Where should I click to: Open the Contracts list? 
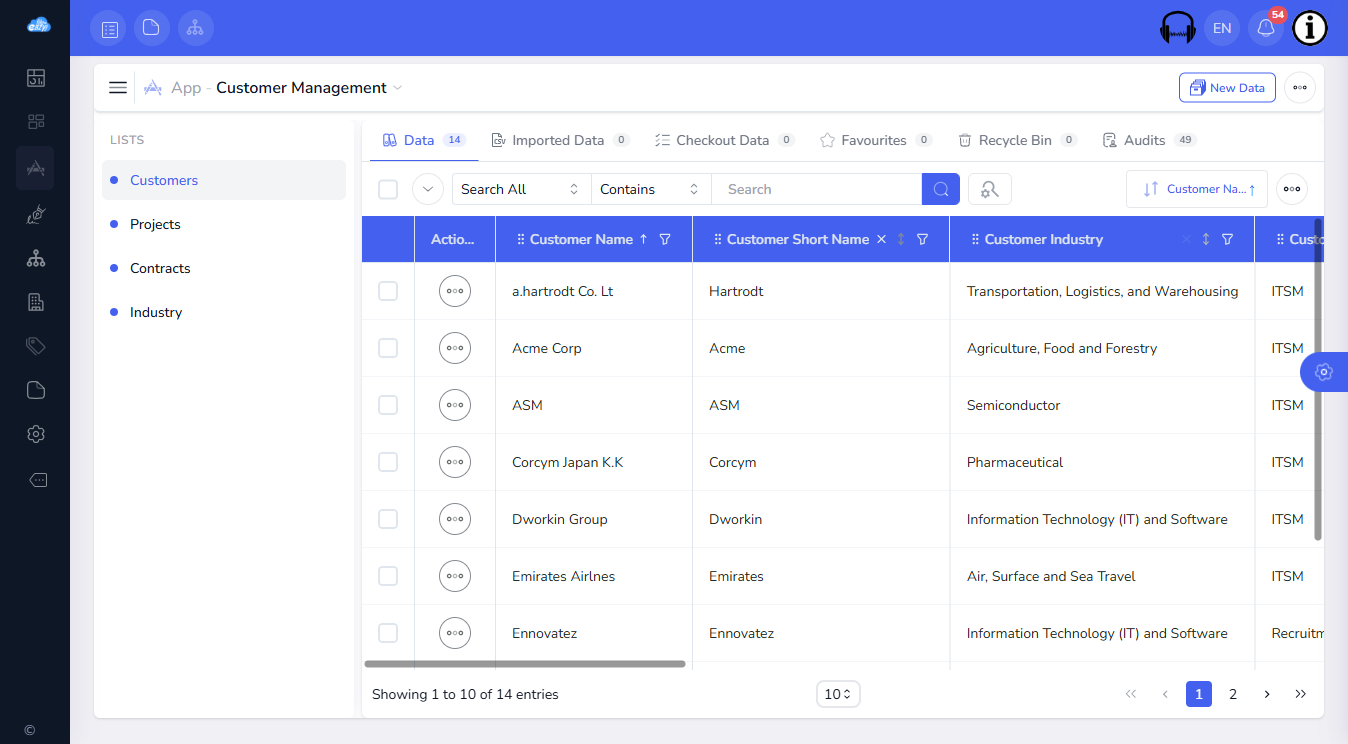(x=224, y=268)
